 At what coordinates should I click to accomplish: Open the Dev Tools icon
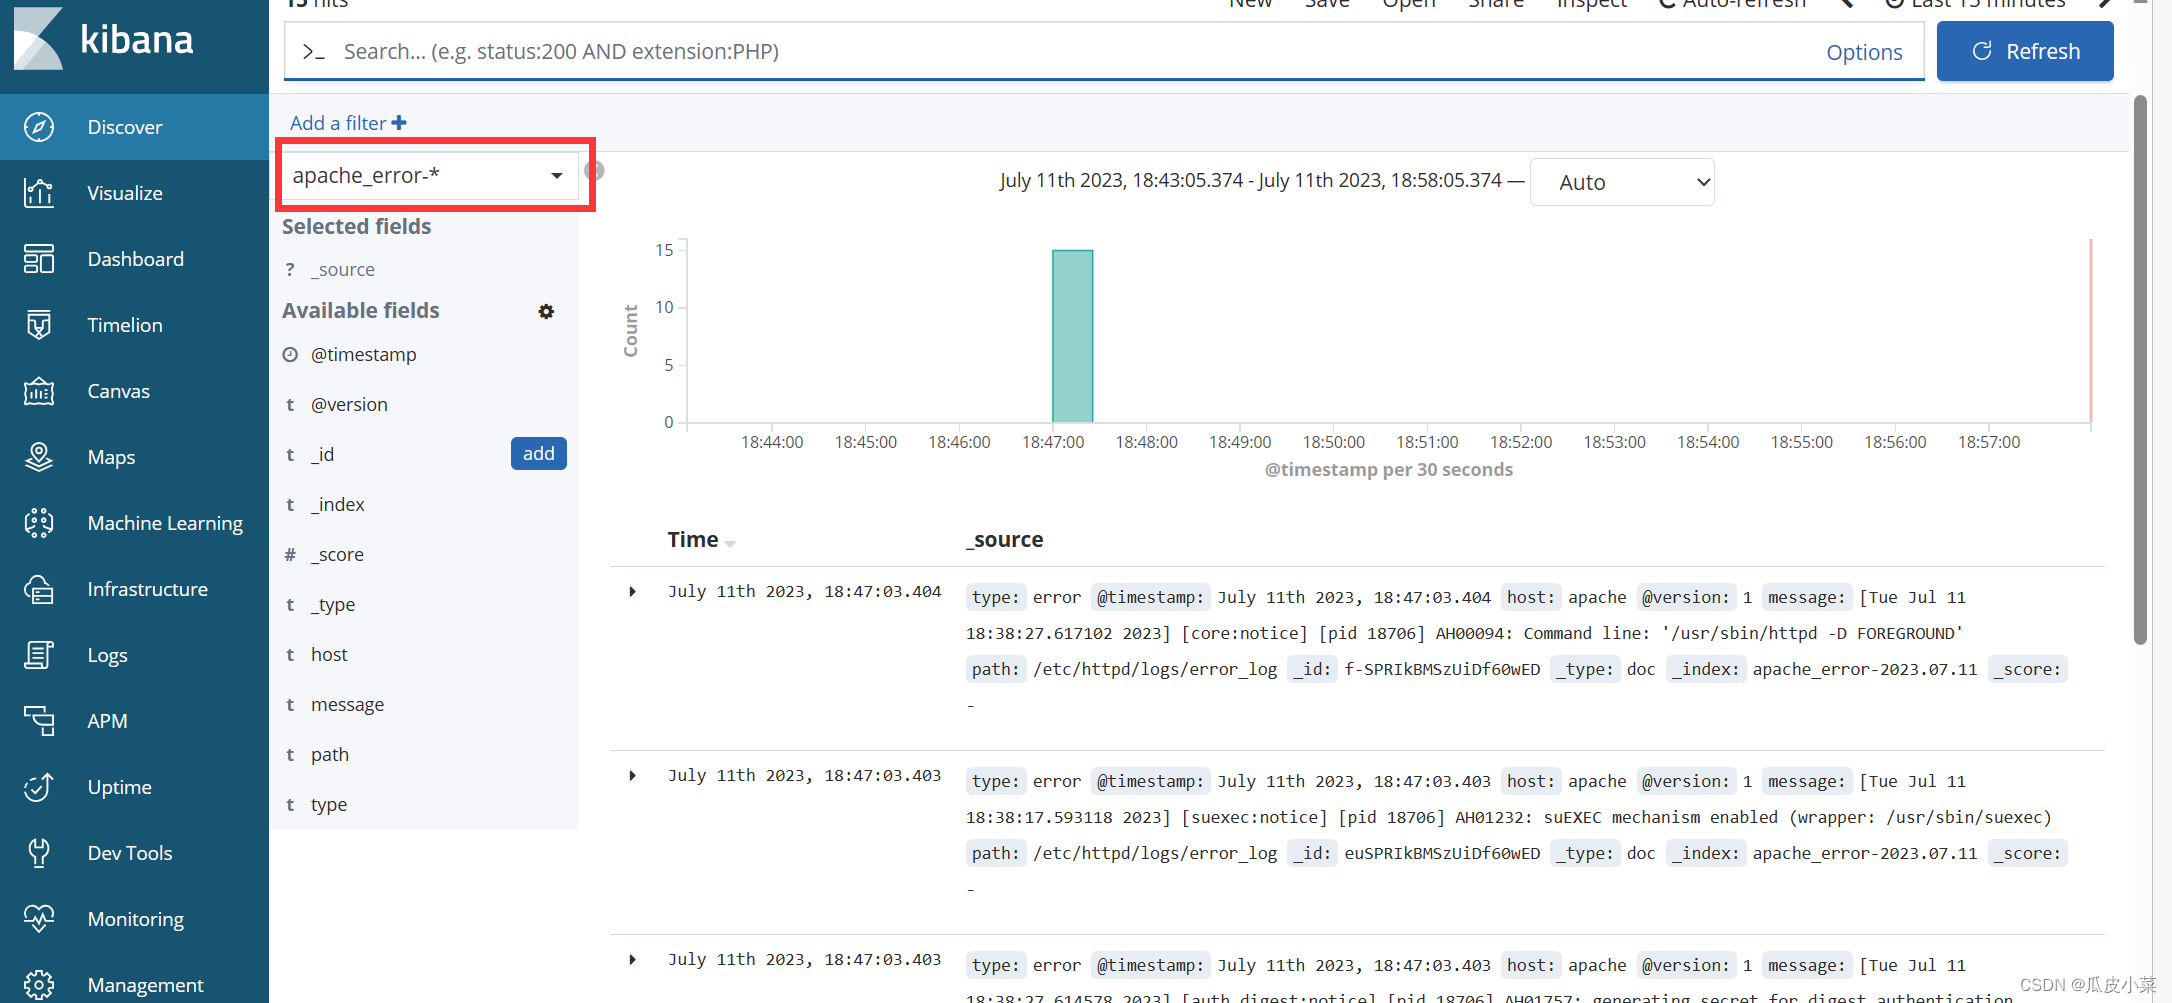(x=39, y=853)
